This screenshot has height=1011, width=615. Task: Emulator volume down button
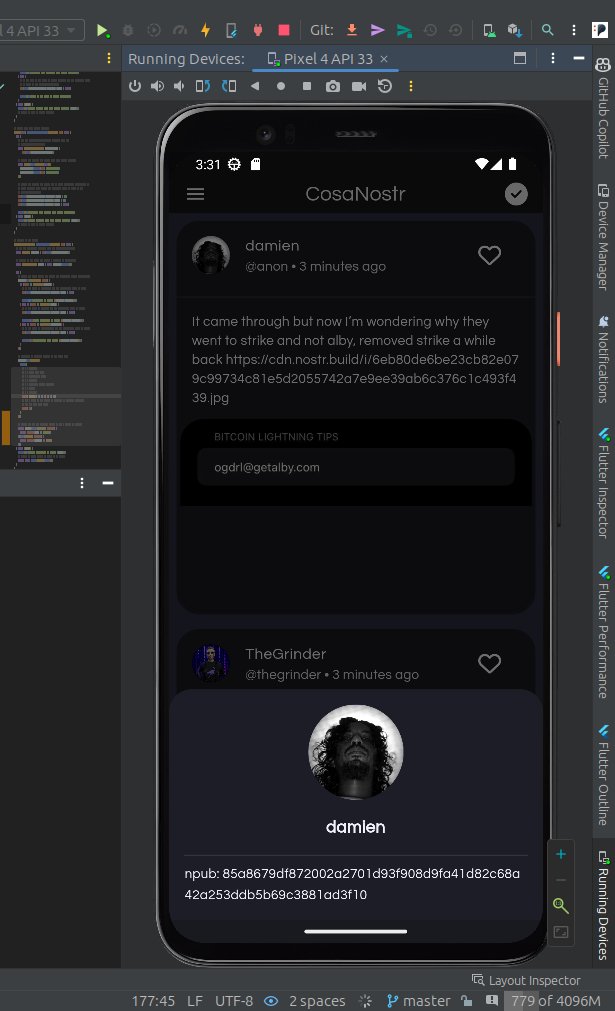[179, 86]
